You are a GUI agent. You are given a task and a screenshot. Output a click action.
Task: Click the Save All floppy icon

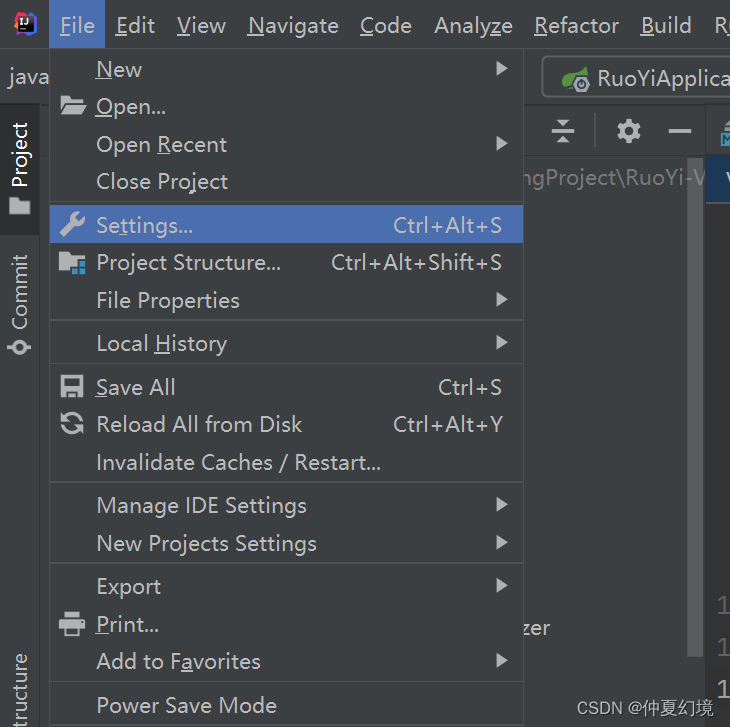(72, 386)
